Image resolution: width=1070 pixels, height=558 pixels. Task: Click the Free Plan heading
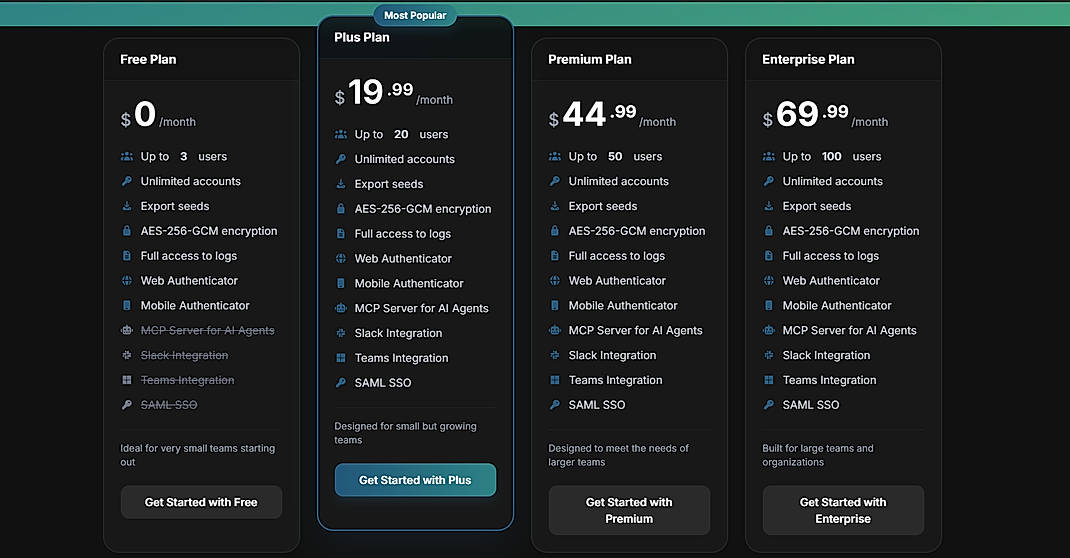point(148,59)
